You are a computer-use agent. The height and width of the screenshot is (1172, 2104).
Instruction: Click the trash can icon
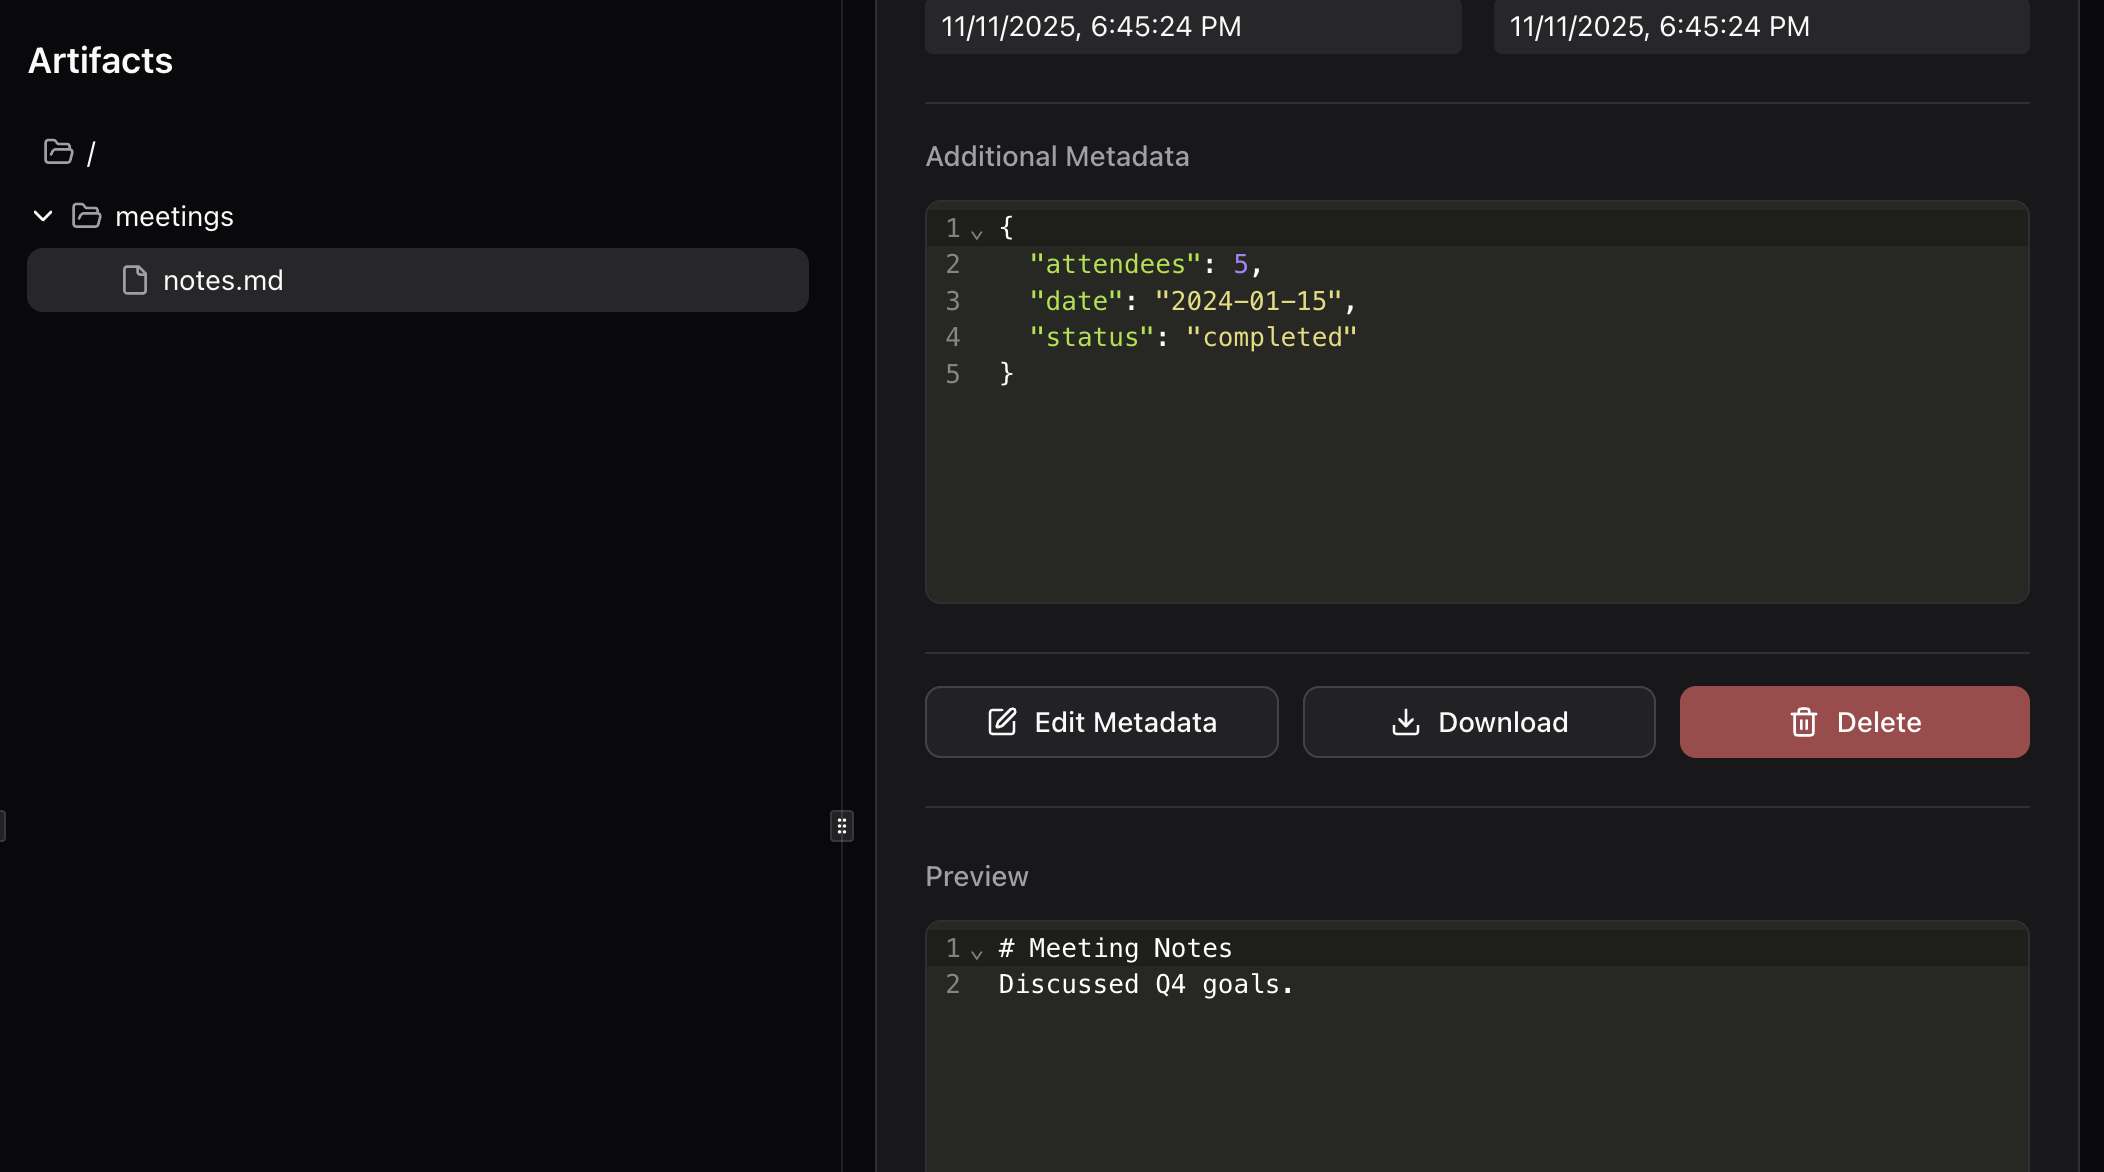click(x=1803, y=722)
